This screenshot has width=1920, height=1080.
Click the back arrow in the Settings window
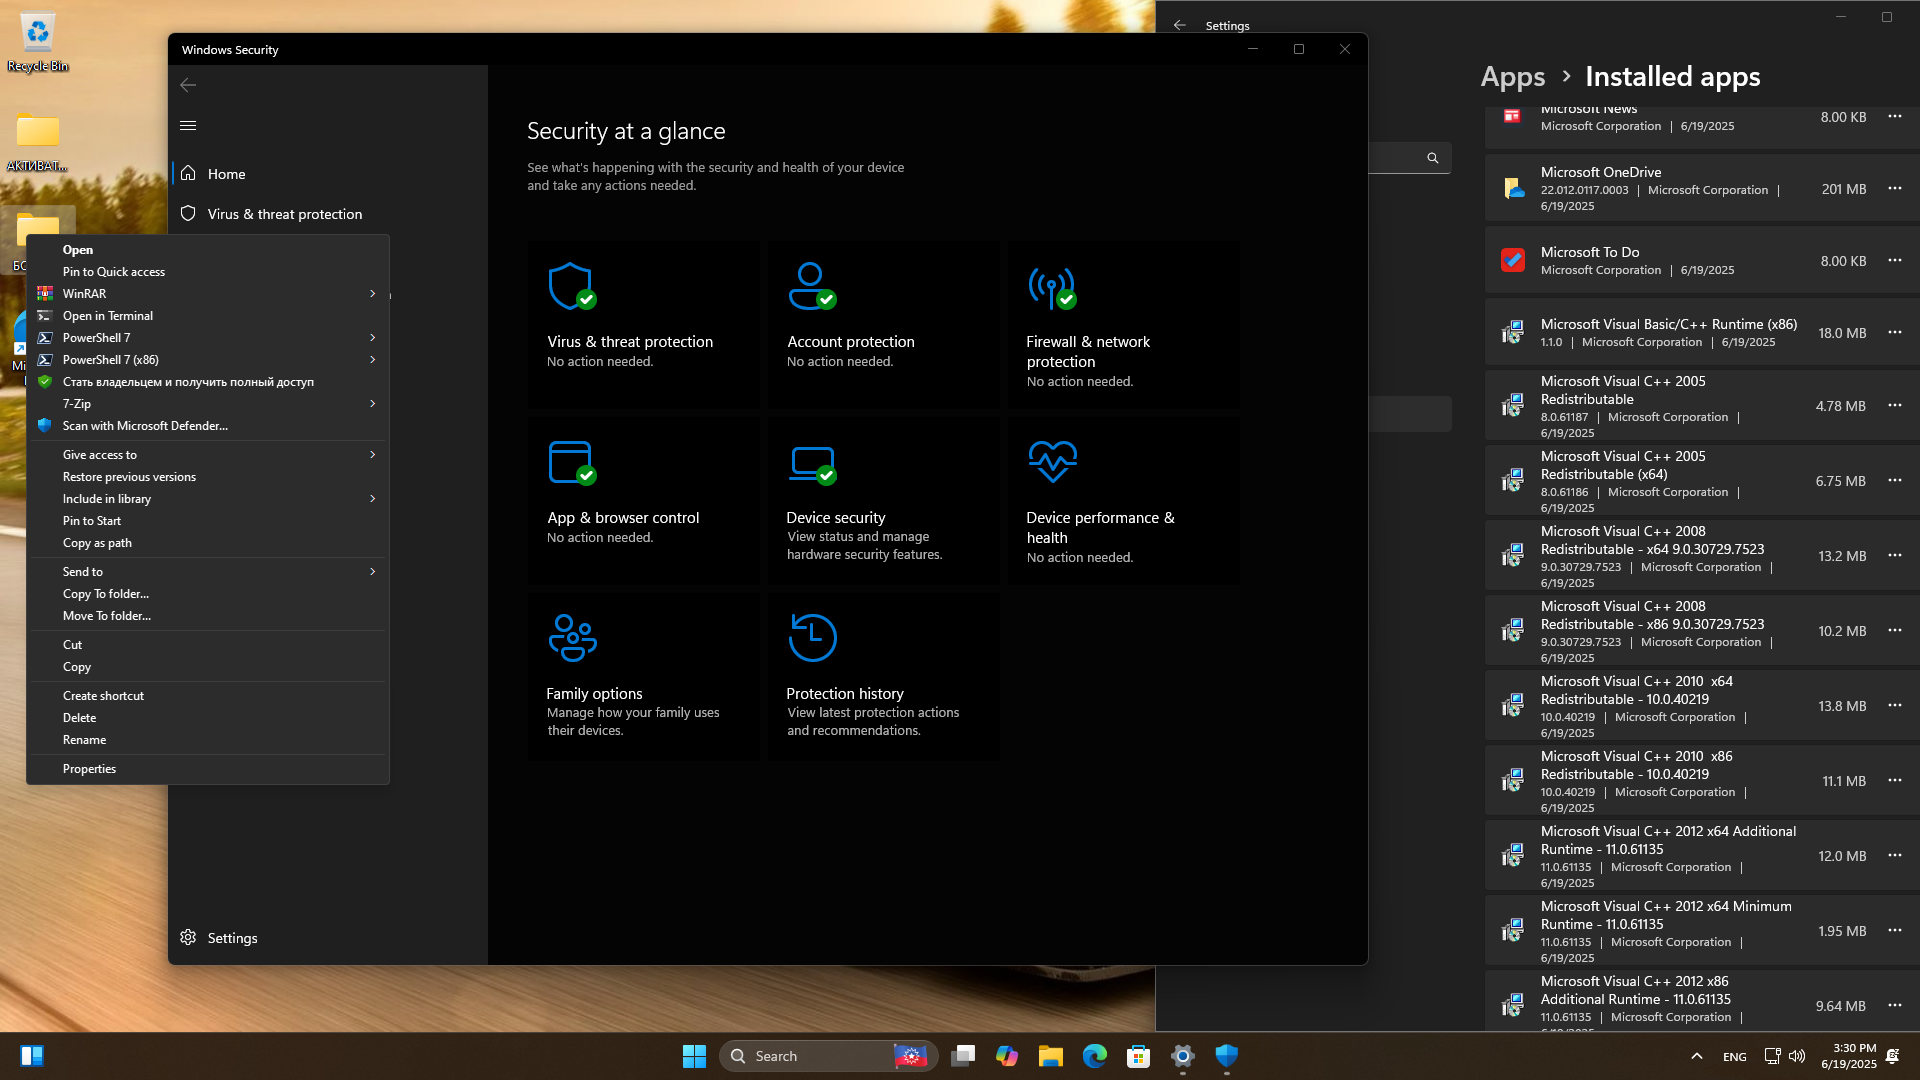click(1180, 26)
